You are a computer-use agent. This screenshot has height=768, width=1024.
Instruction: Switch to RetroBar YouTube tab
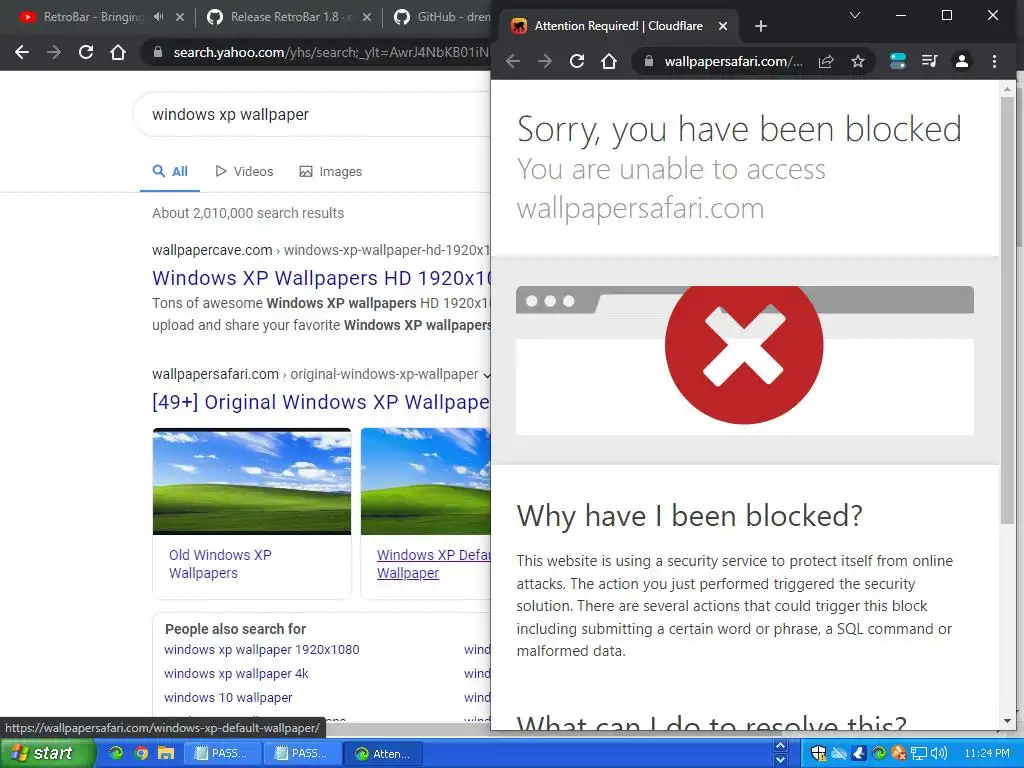[91, 17]
